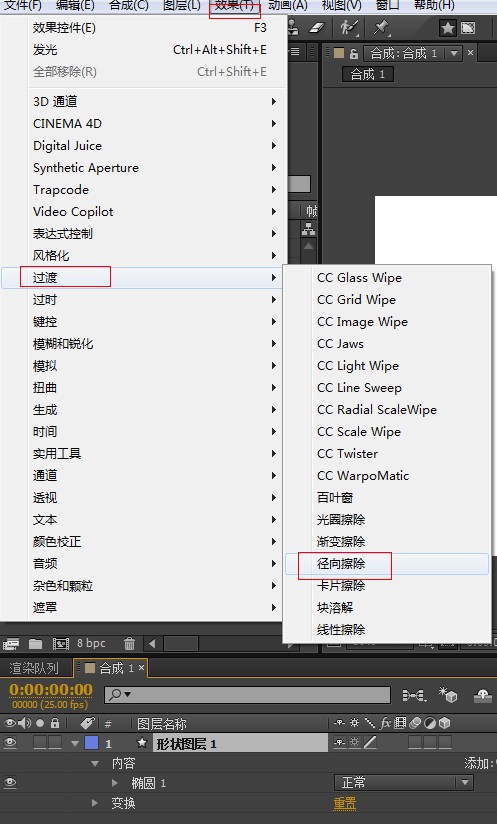The height and width of the screenshot is (824, 497).
Task: Hide 形状图层 1 with its eye icon
Action: [x=10, y=743]
